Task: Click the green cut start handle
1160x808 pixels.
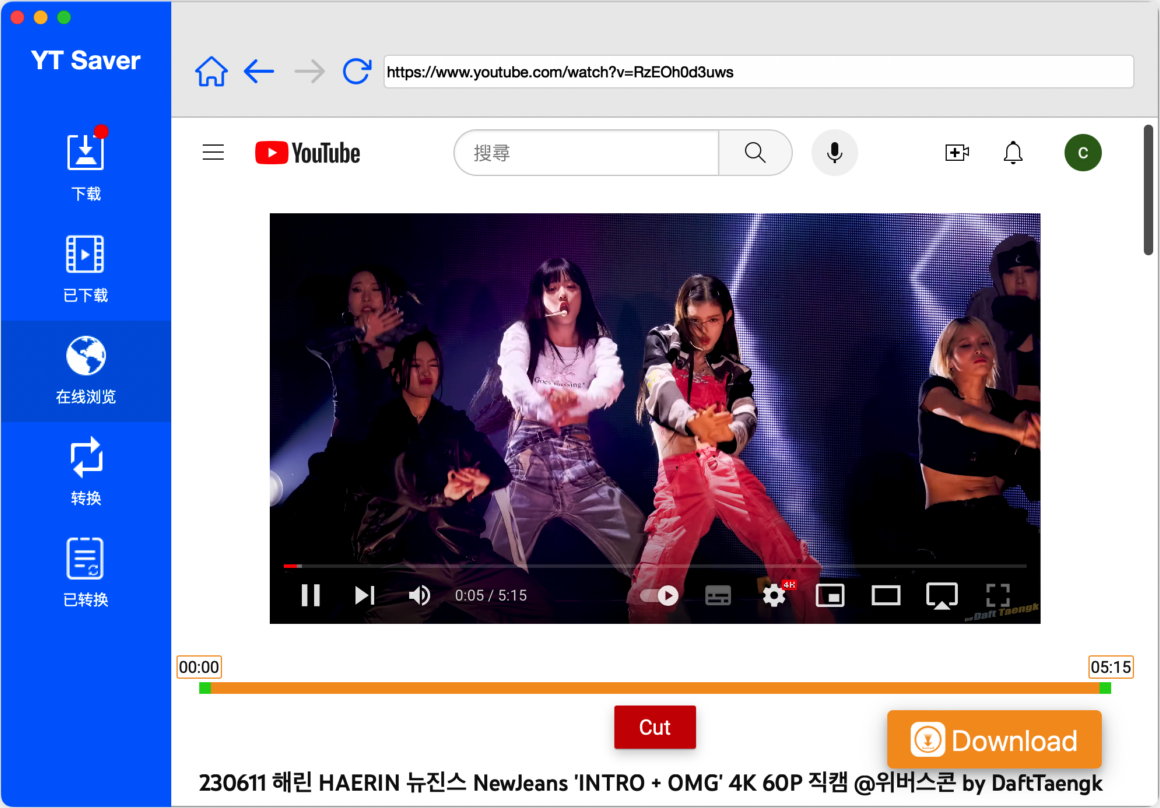Action: (x=205, y=688)
